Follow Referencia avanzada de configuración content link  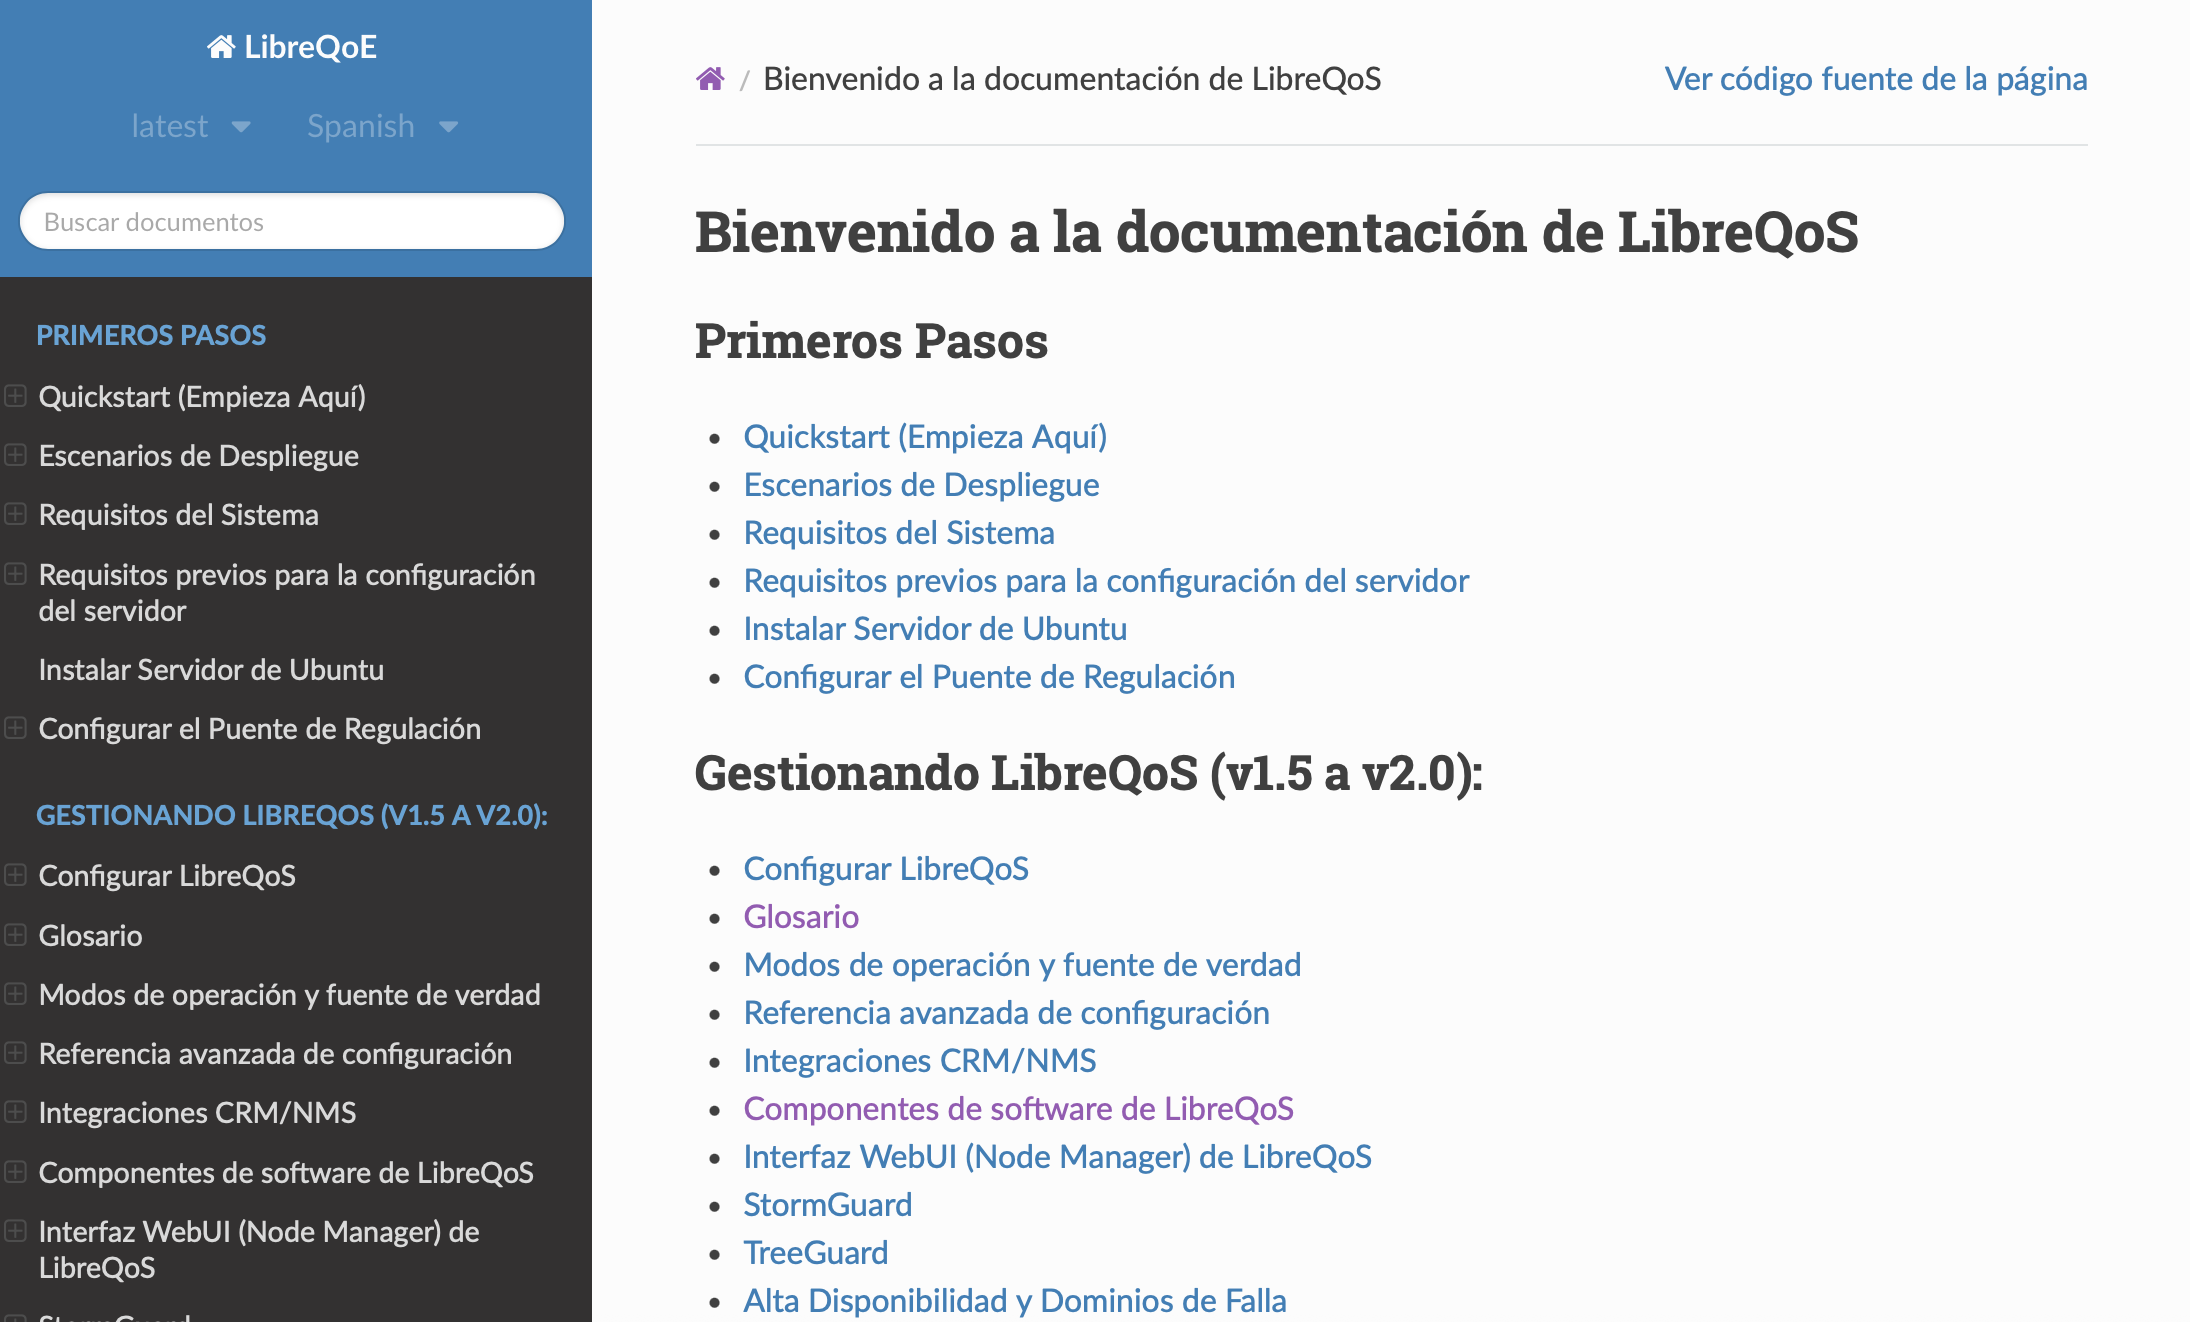pyautogui.click(x=1006, y=1013)
